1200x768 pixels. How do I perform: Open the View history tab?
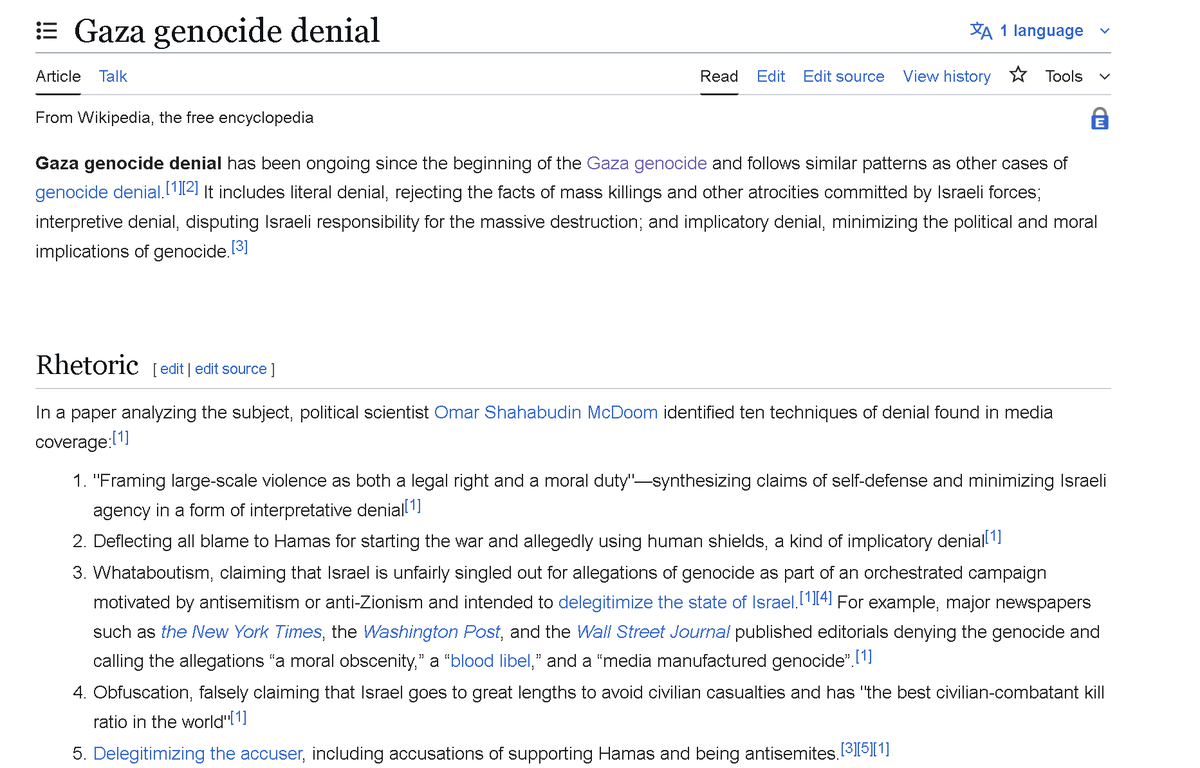click(x=947, y=76)
